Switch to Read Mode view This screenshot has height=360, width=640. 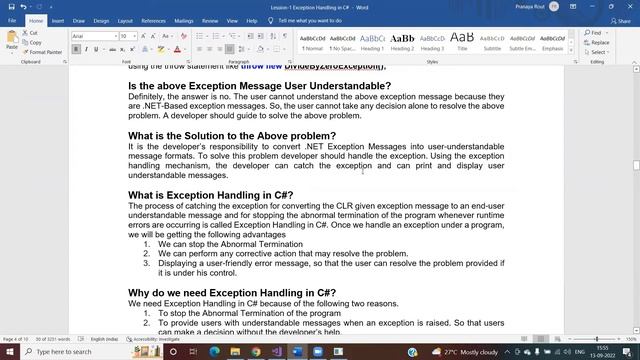pyautogui.click(x=524, y=339)
